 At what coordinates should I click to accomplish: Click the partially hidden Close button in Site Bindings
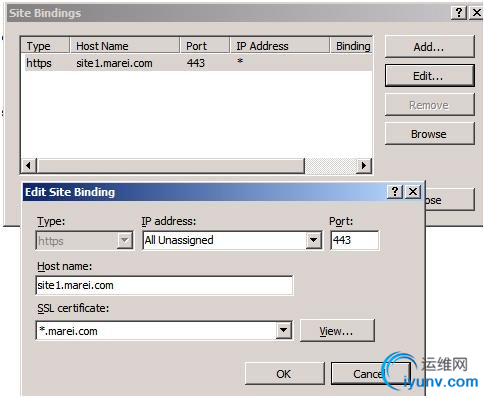(450, 200)
